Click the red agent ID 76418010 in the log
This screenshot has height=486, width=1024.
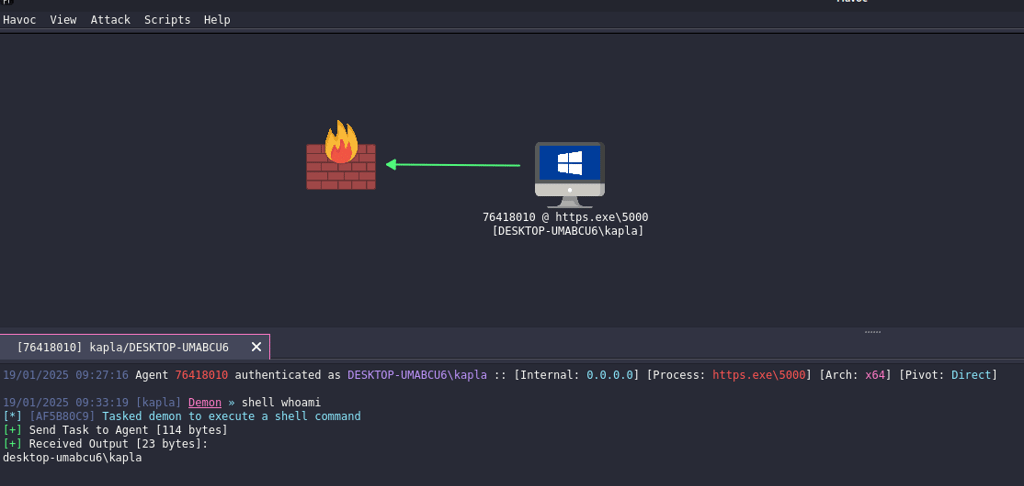(x=202, y=375)
